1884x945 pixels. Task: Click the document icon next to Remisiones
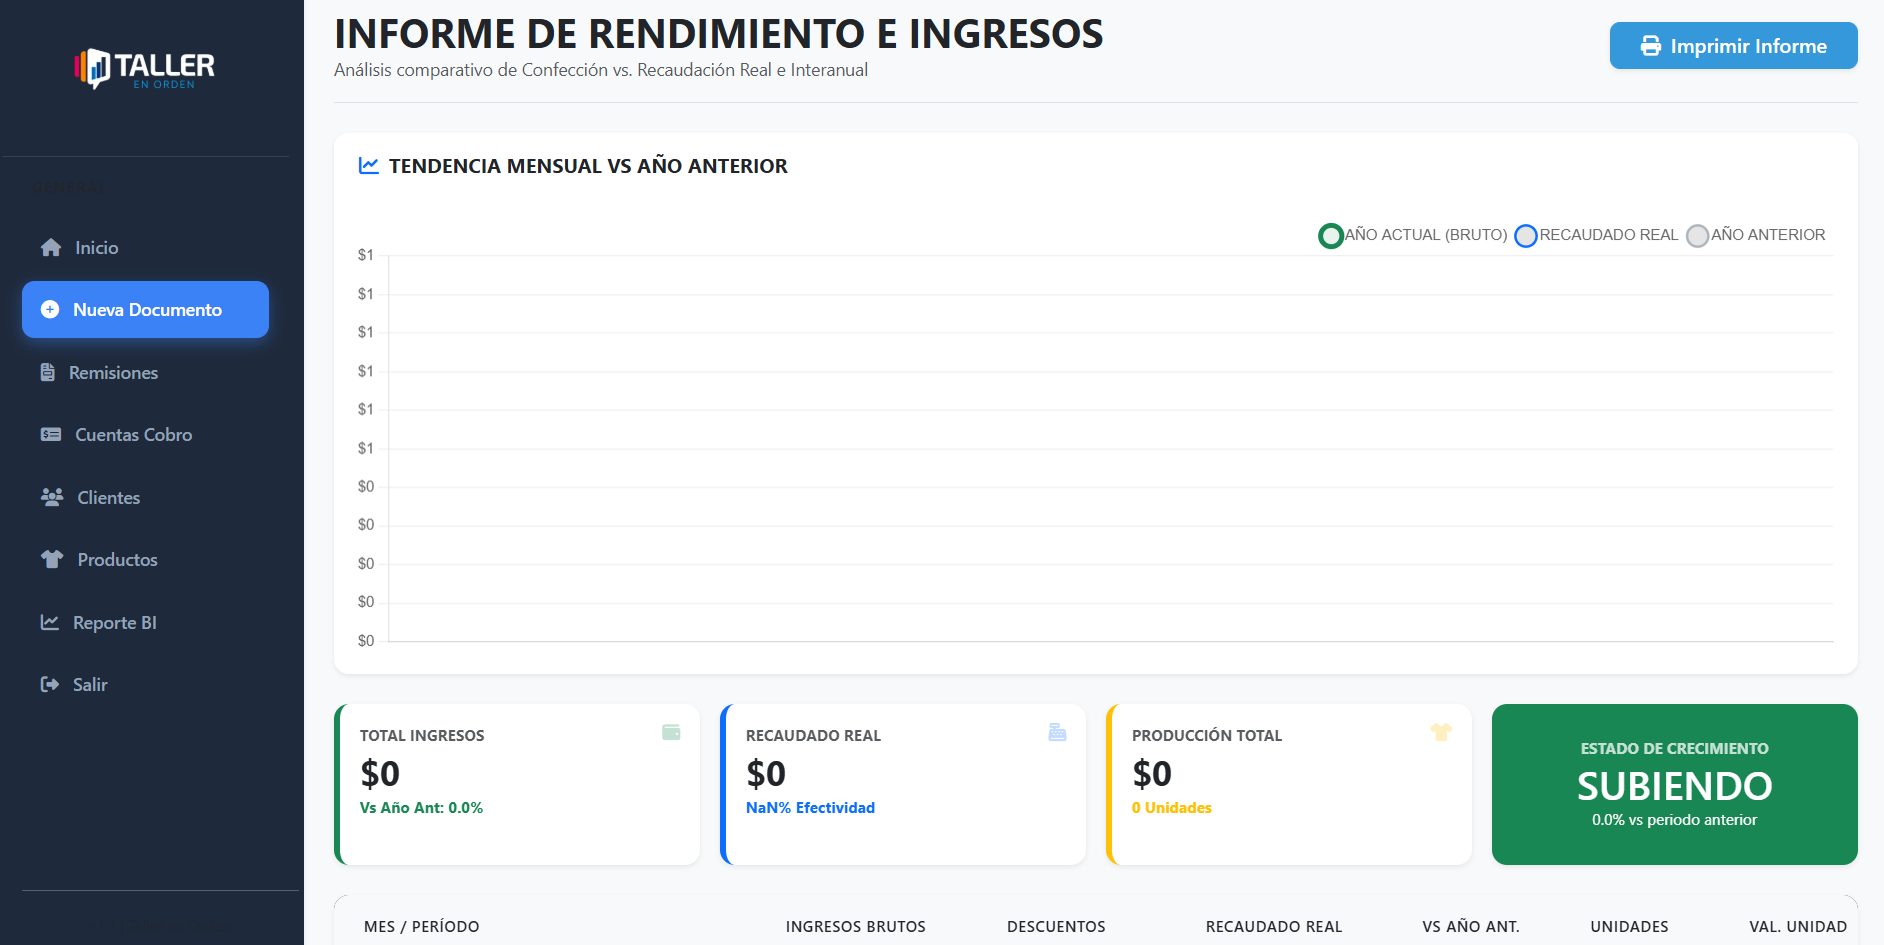[48, 372]
